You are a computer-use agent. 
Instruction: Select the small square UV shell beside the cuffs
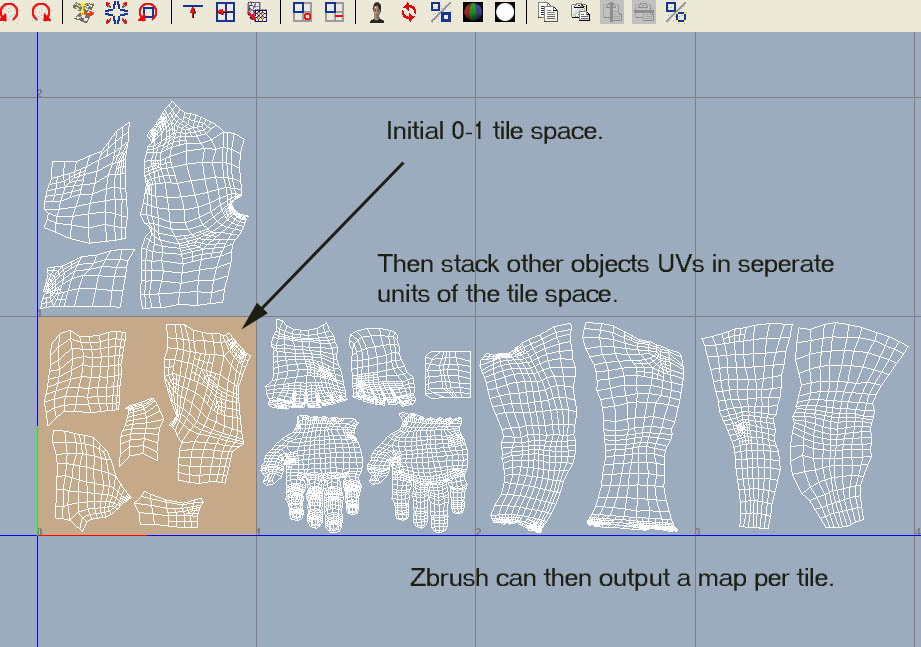tap(448, 375)
